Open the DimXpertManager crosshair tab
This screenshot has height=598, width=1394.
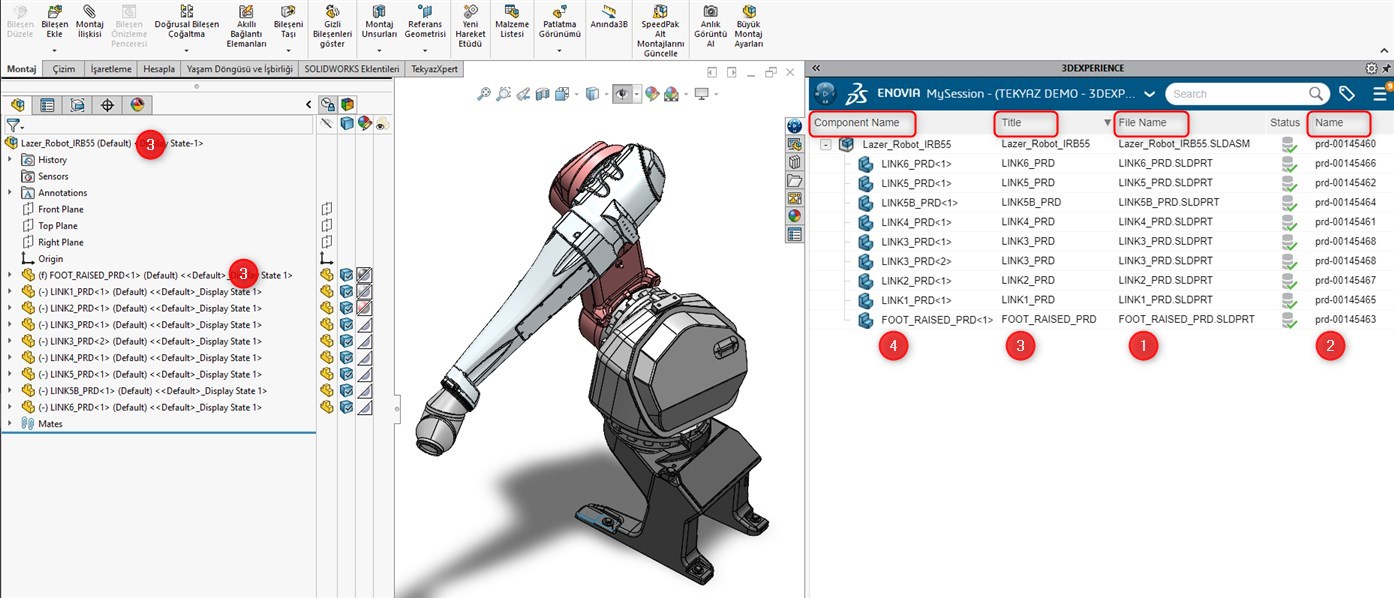pyautogui.click(x=107, y=104)
